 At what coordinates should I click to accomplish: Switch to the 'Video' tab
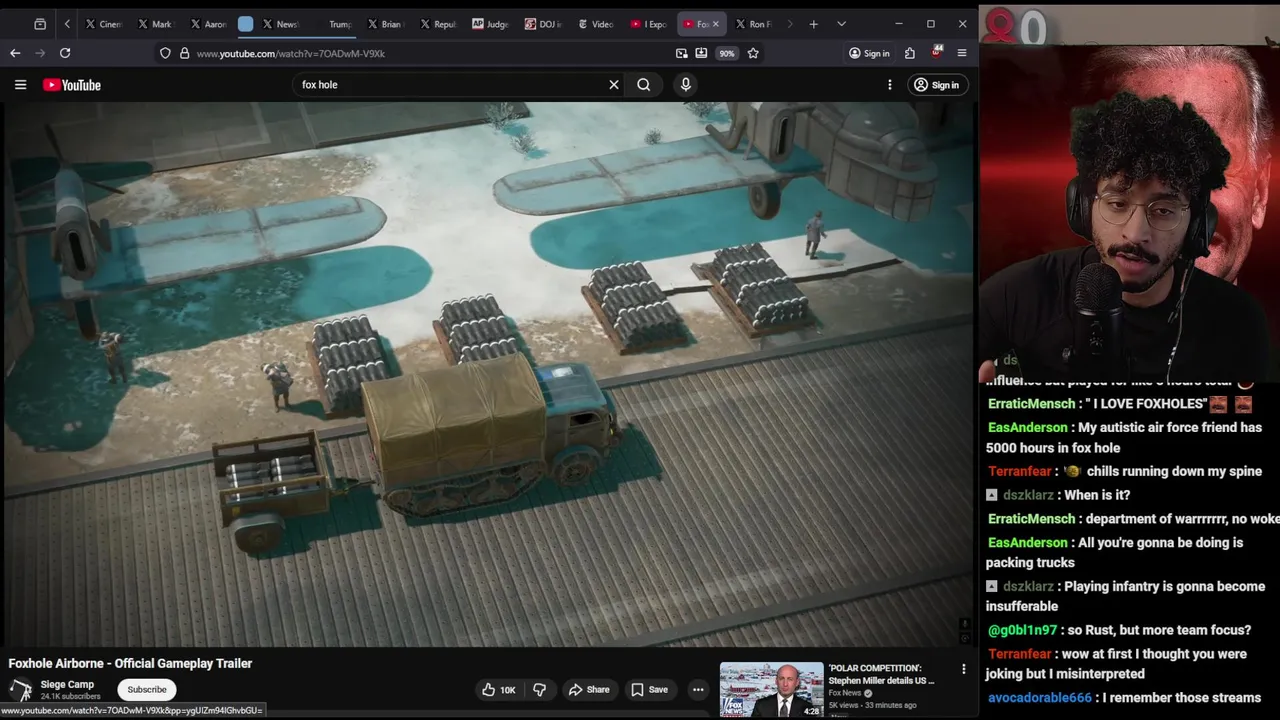[596, 24]
